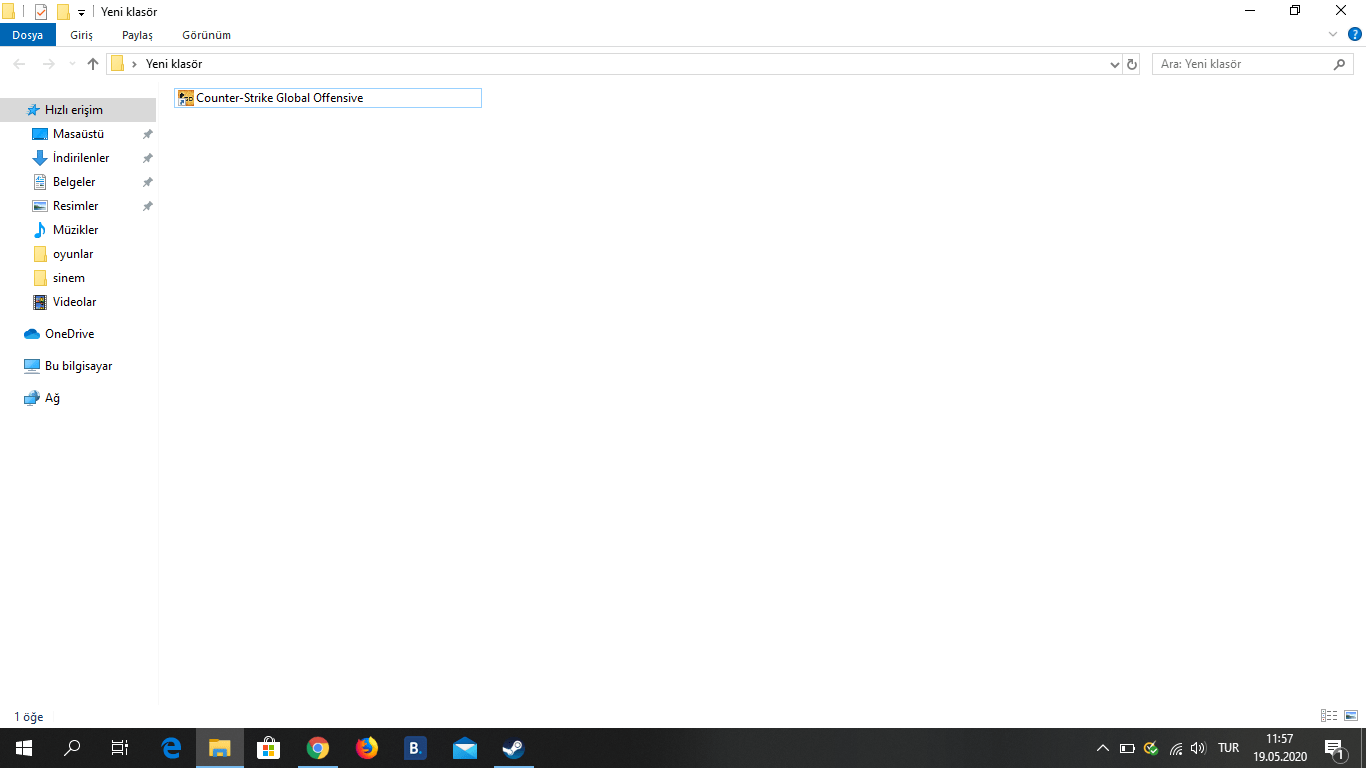The image size is (1366, 768).
Task: Switch to the Paylaş ribbon tab
Action: tap(137, 35)
